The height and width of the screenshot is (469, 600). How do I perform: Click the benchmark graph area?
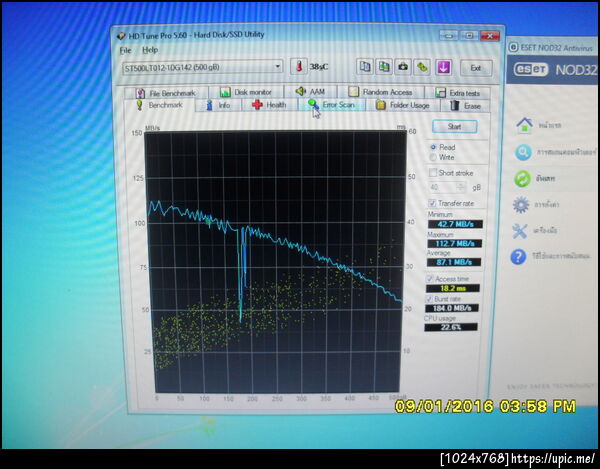(x=275, y=262)
